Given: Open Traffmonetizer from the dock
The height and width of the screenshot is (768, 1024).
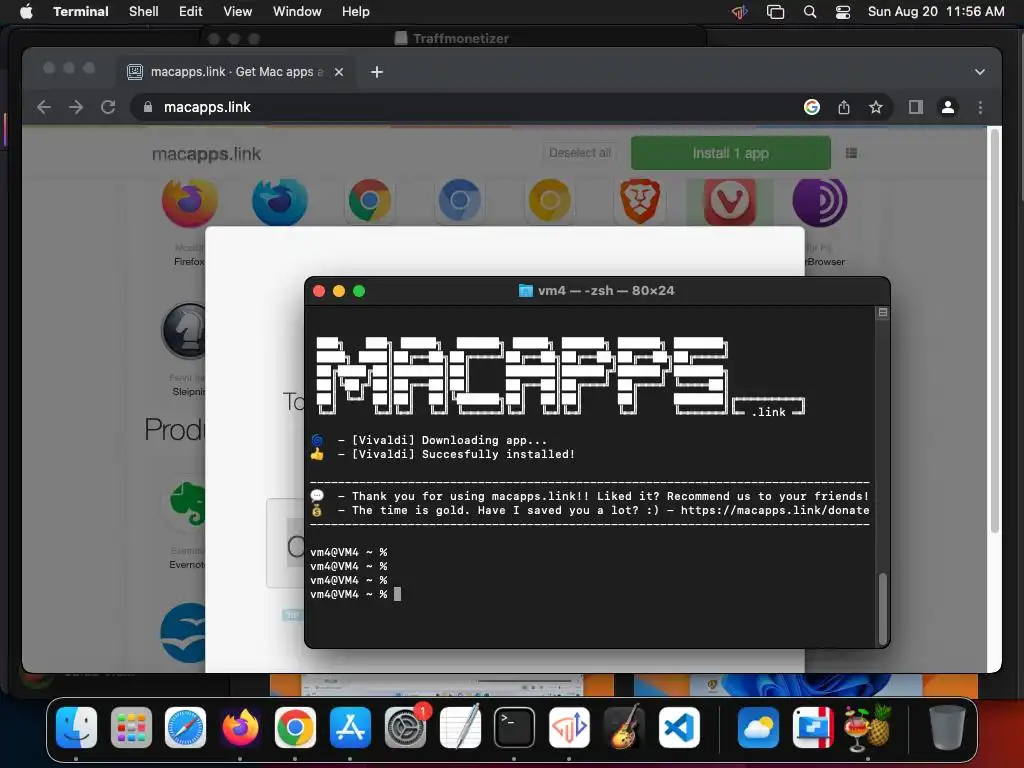Looking at the screenshot, I should point(569,727).
